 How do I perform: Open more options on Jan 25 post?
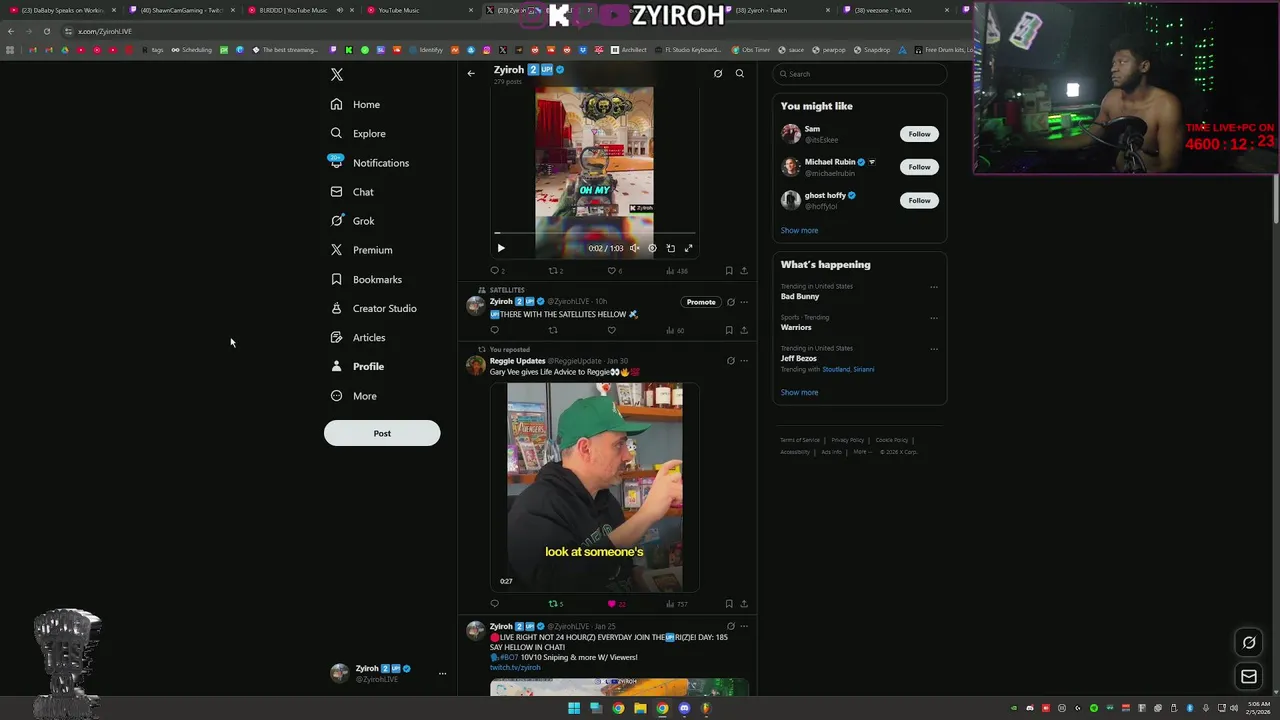[x=743, y=626]
